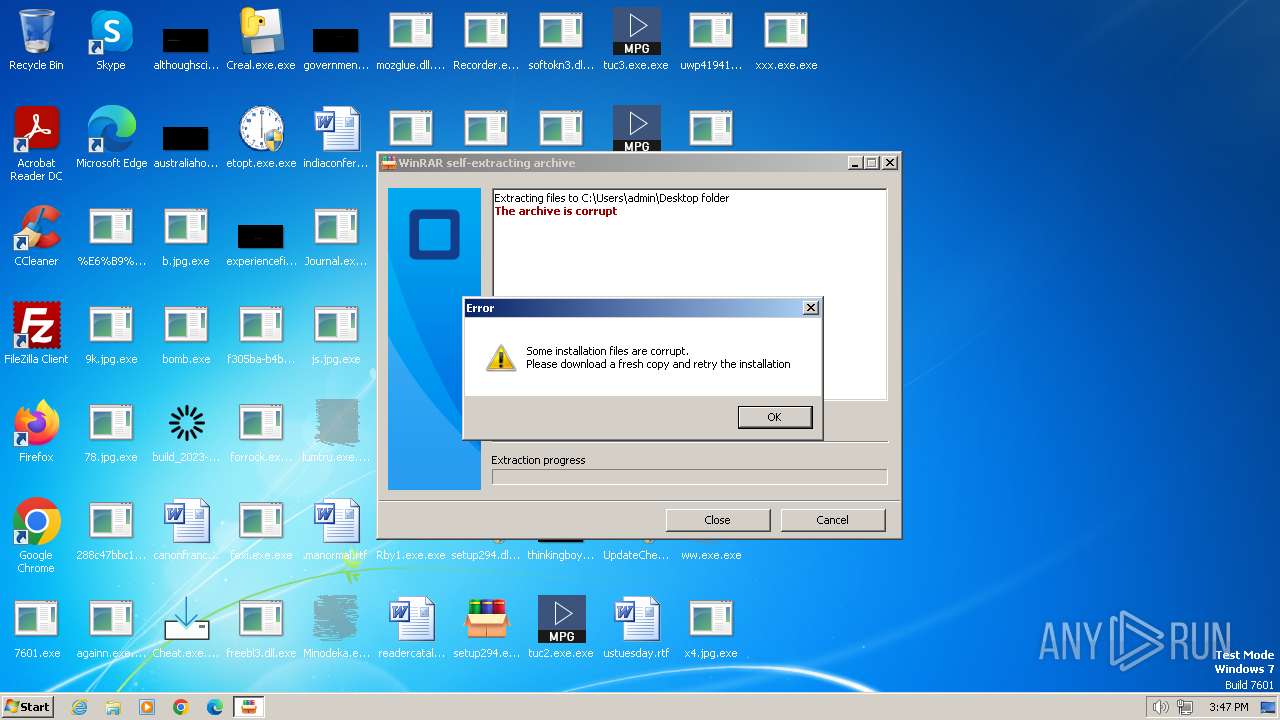Viewport: 1280px width, 720px height.
Task: Click Cancel in WinRAR self-extracting window
Action: pyautogui.click(x=832, y=520)
